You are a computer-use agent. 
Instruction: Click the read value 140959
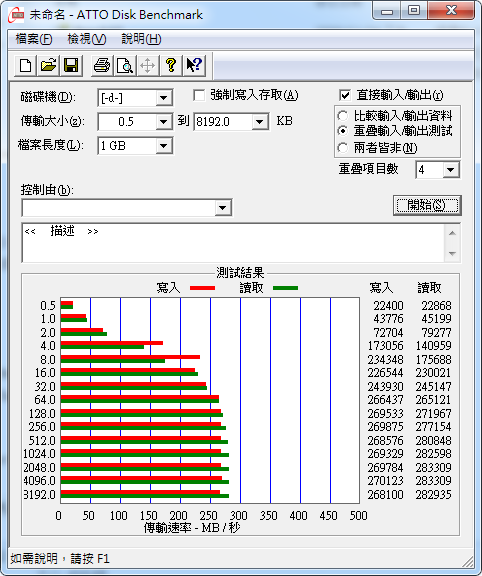coord(433,346)
